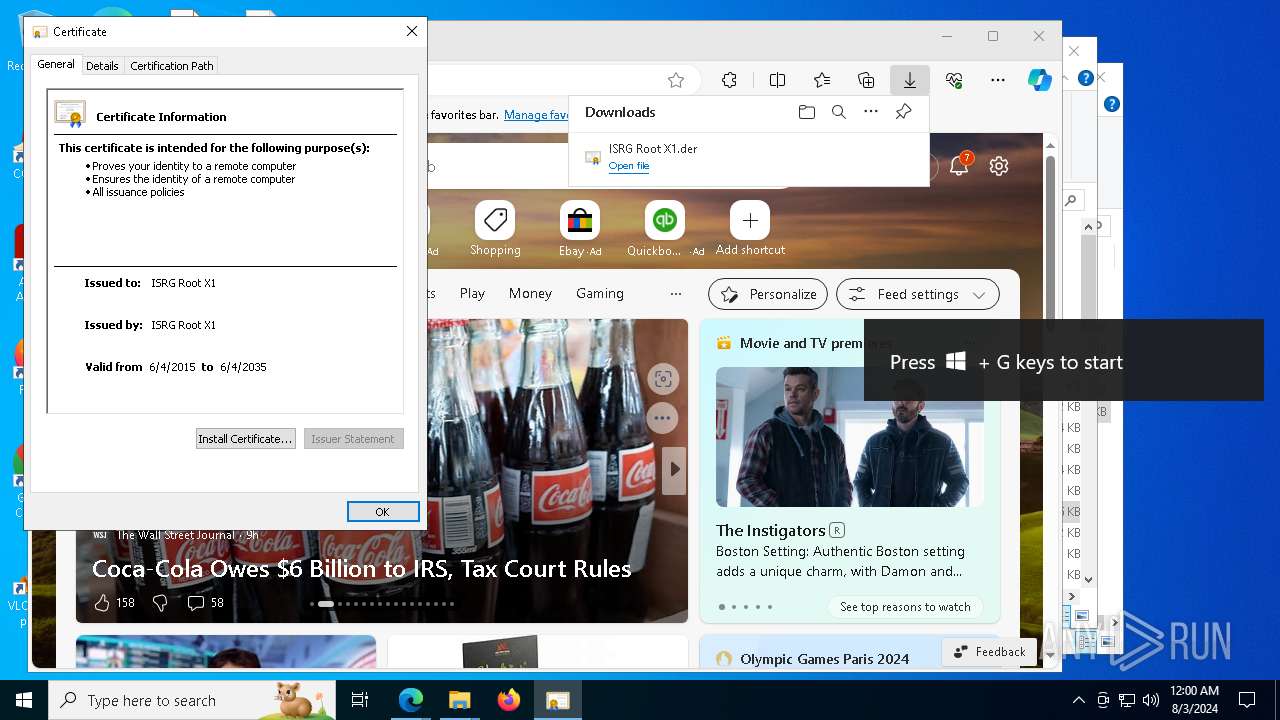
Task: Open Edge Settings and more ellipsis
Action: [x=998, y=80]
